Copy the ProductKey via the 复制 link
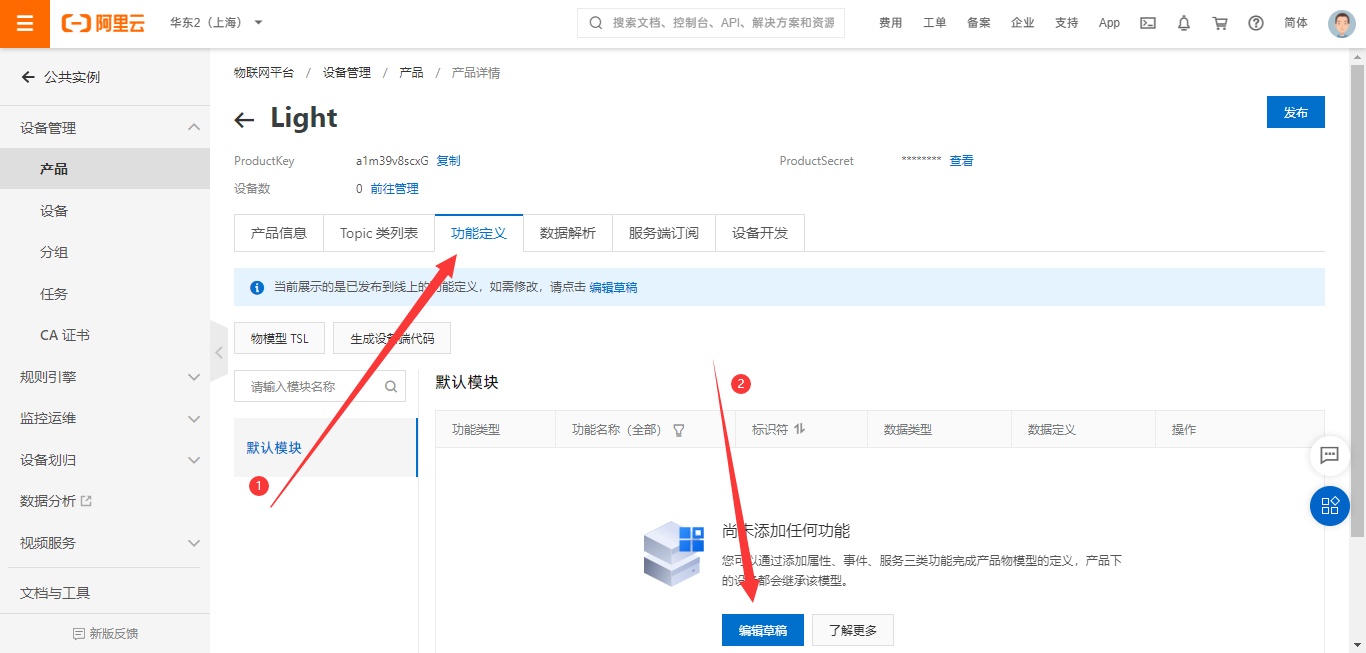Screen dimensions: 1366x653 [447, 160]
